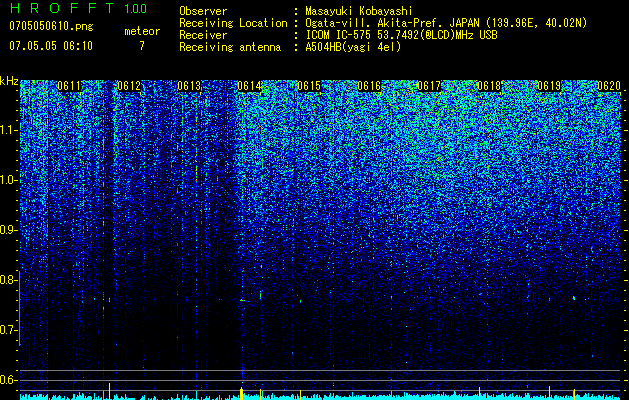
Task: Click the yellow meteor marker below 0618
Action: (479, 393)
